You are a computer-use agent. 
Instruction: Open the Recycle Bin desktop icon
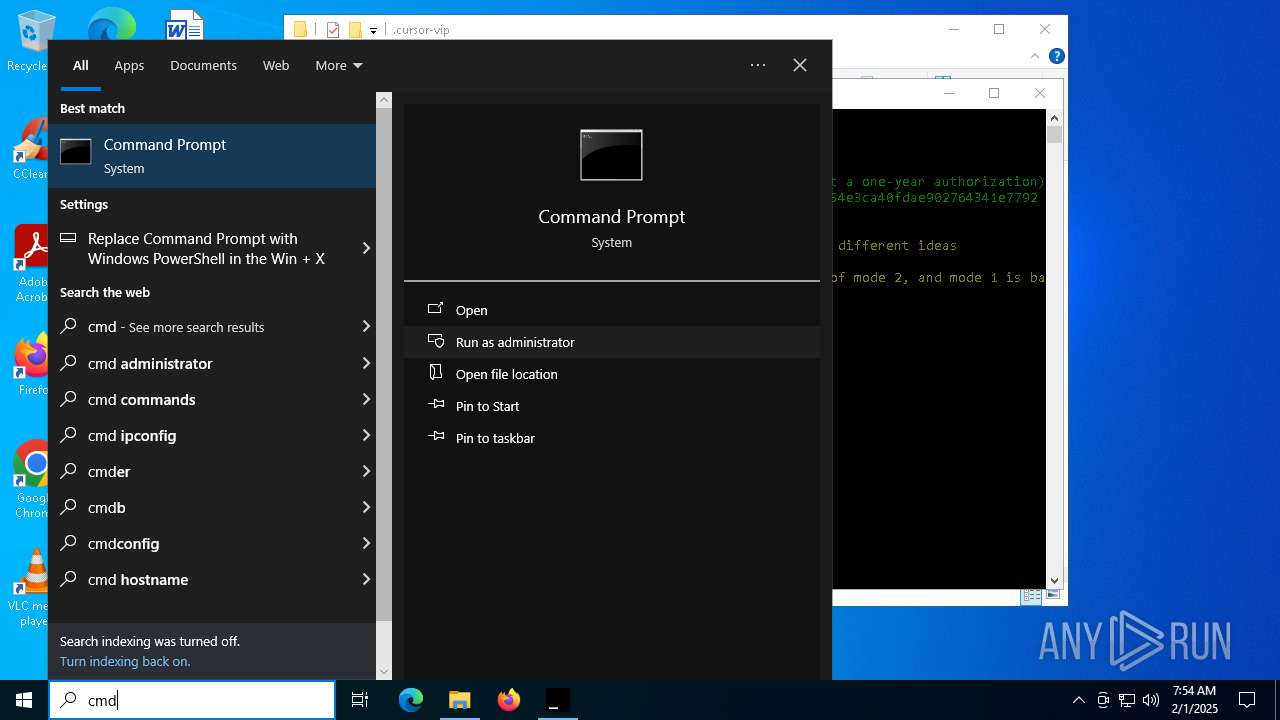pyautogui.click(x=30, y=41)
